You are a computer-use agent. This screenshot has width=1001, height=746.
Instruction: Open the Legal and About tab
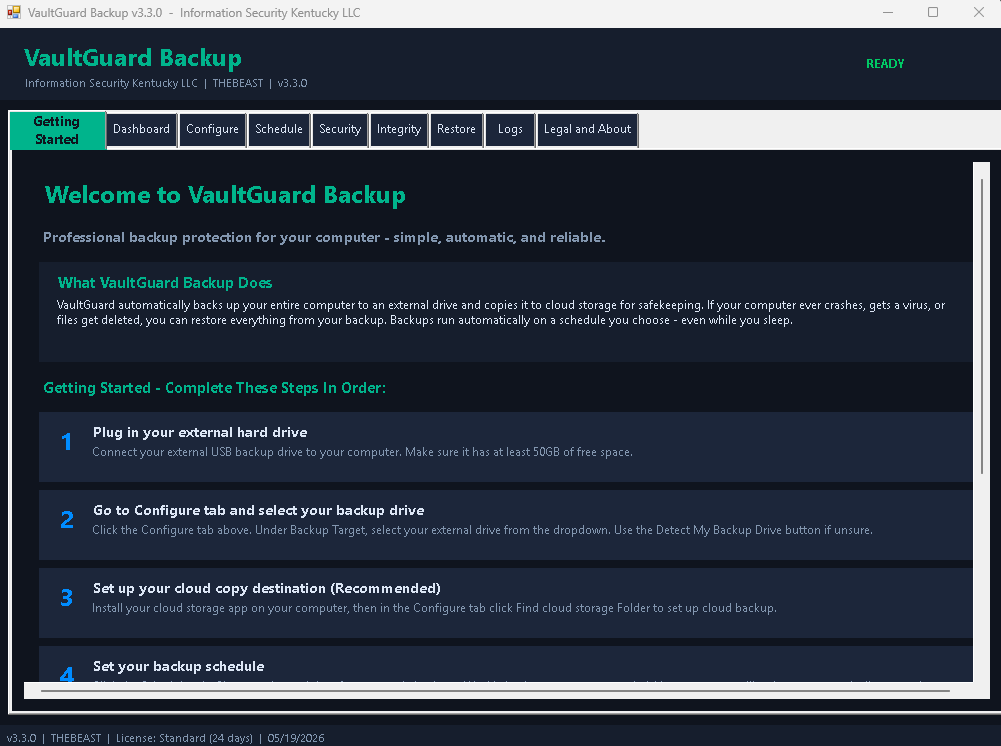(587, 130)
